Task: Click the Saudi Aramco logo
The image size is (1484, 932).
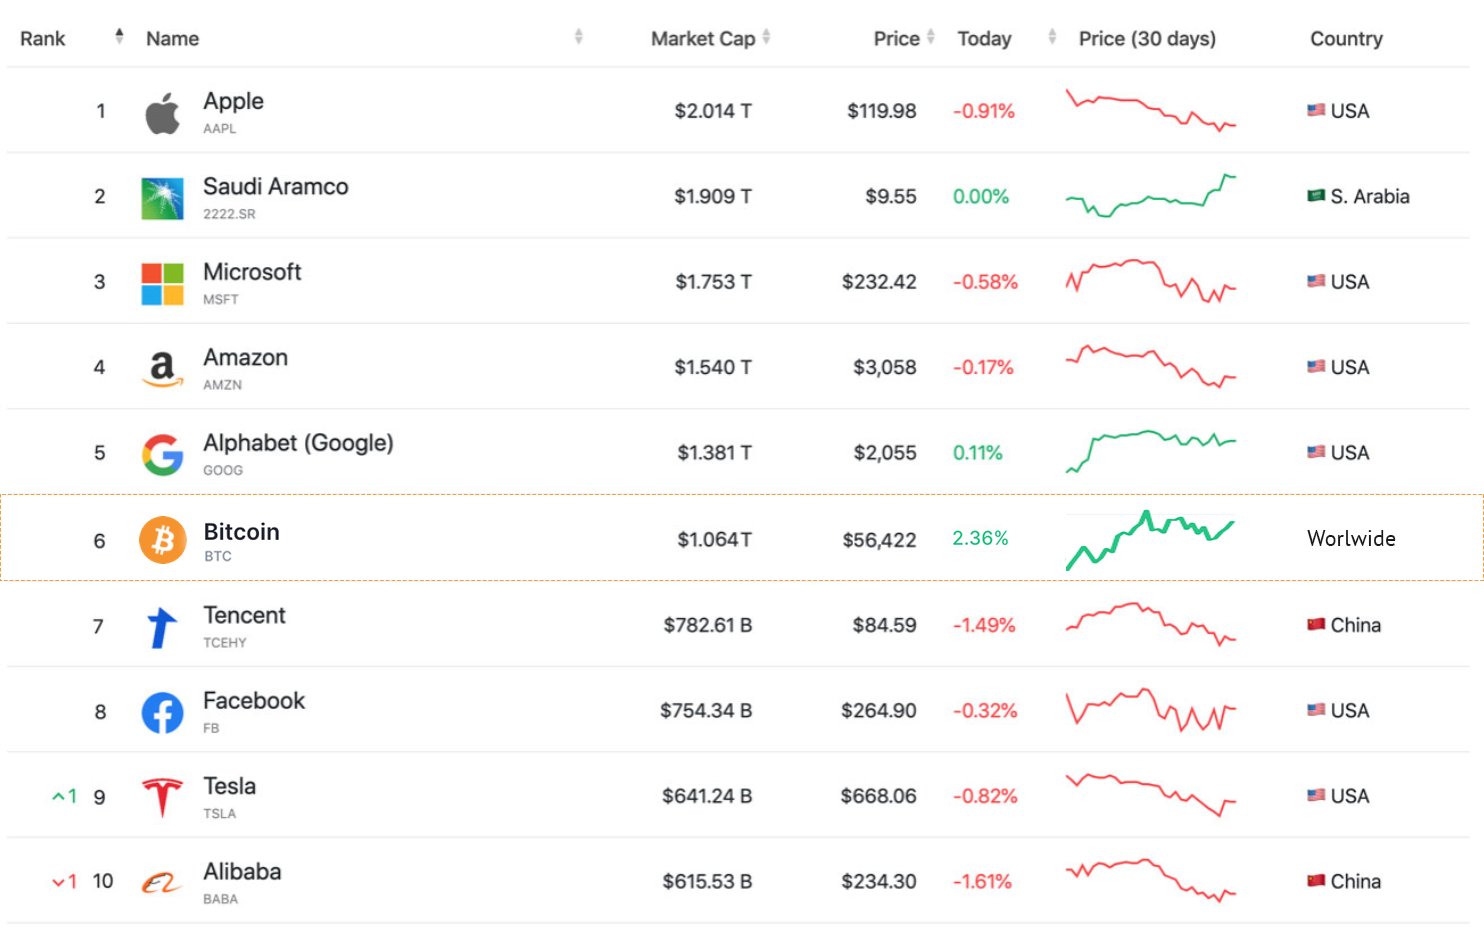Action: tap(162, 198)
